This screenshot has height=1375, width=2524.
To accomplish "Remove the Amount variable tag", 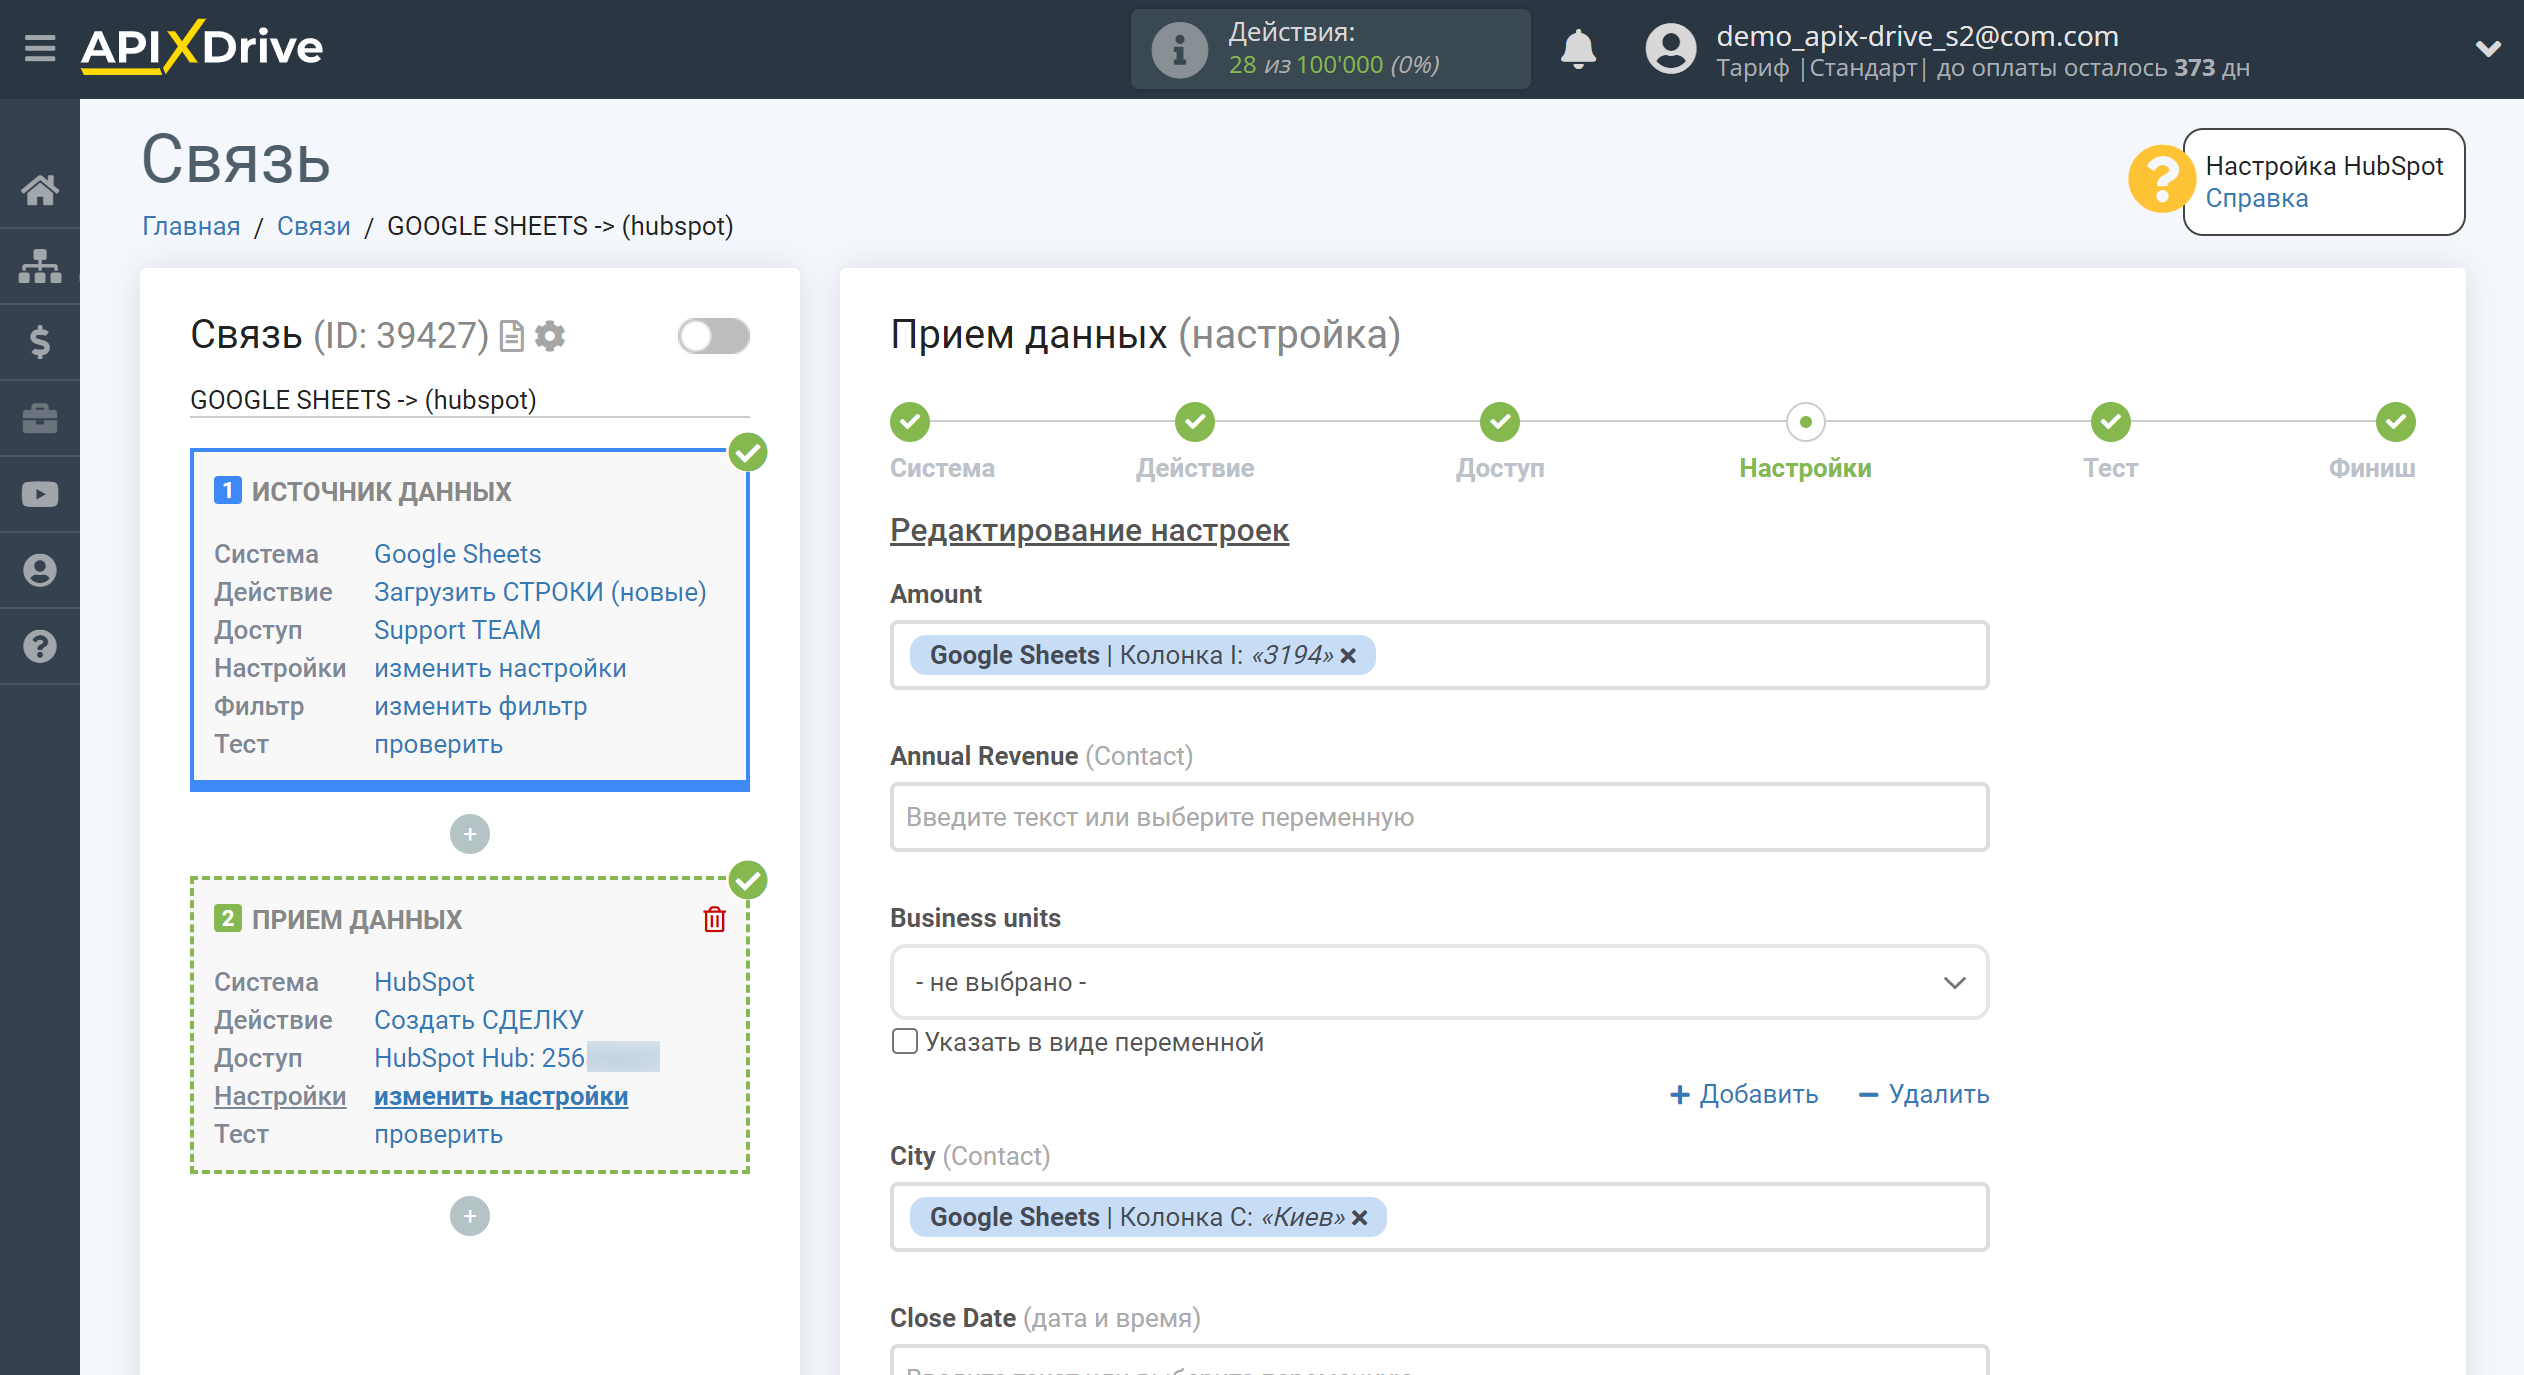I will click(x=1349, y=655).
